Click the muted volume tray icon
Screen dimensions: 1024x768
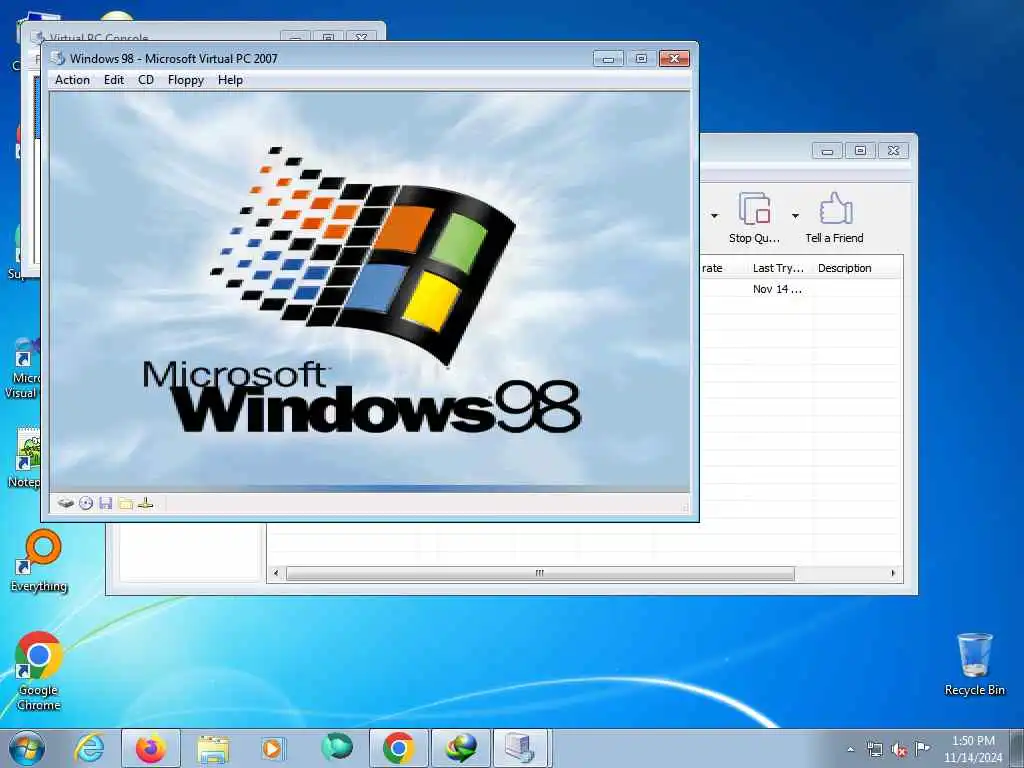899,750
